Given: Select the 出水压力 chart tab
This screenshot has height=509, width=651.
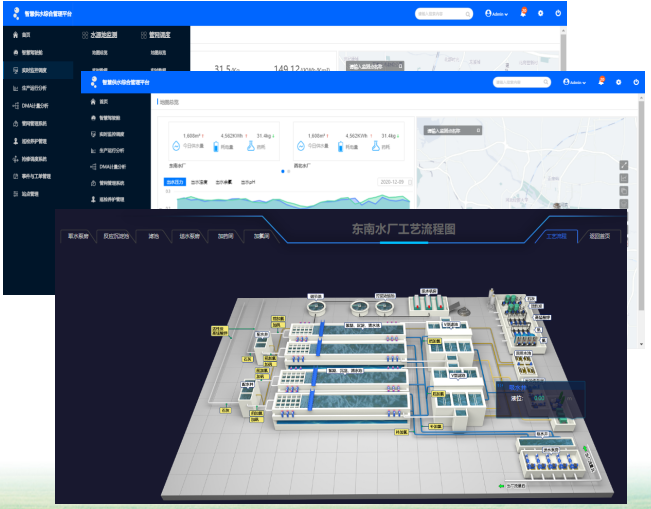Looking at the screenshot, I should tap(175, 182).
